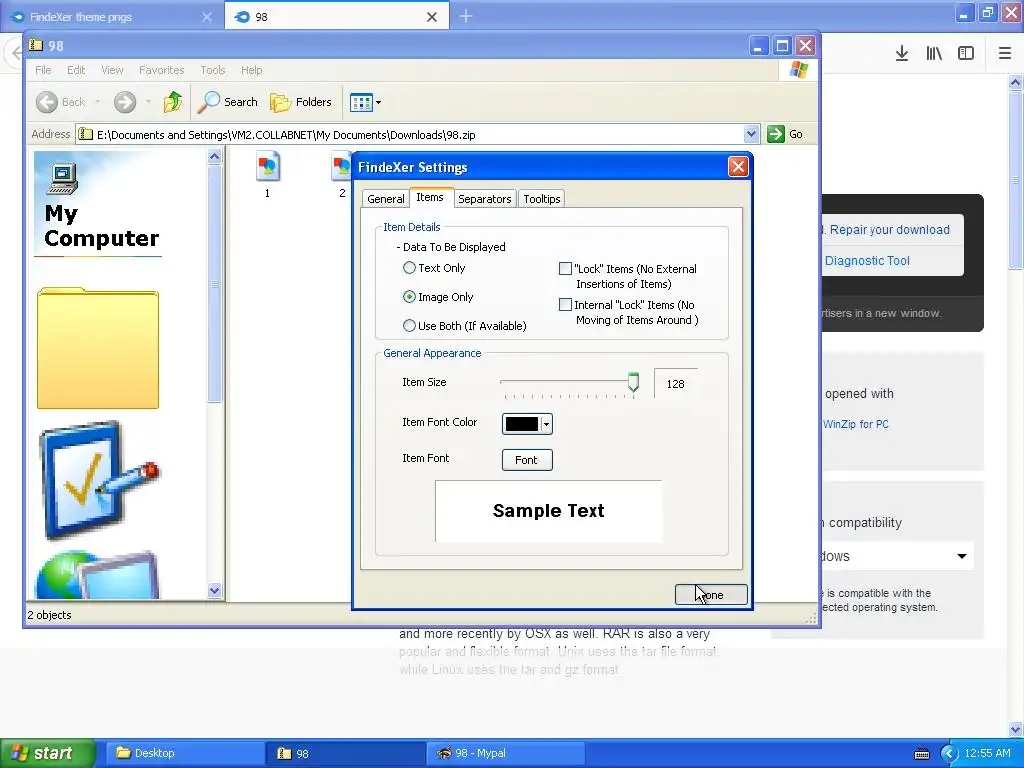Close the FindeXer Settings dialog
The image size is (1024, 768).
click(x=738, y=167)
